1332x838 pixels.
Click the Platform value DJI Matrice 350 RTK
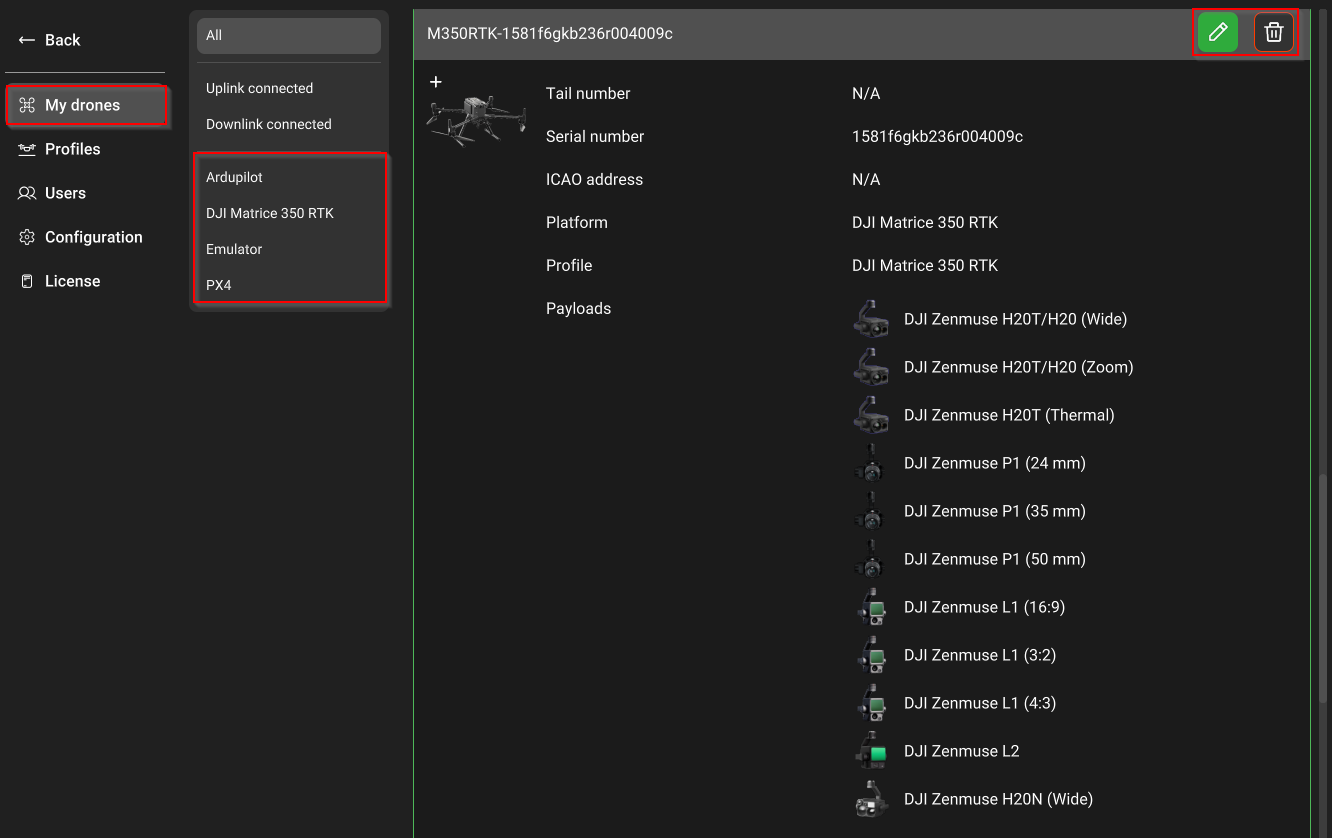pos(925,222)
